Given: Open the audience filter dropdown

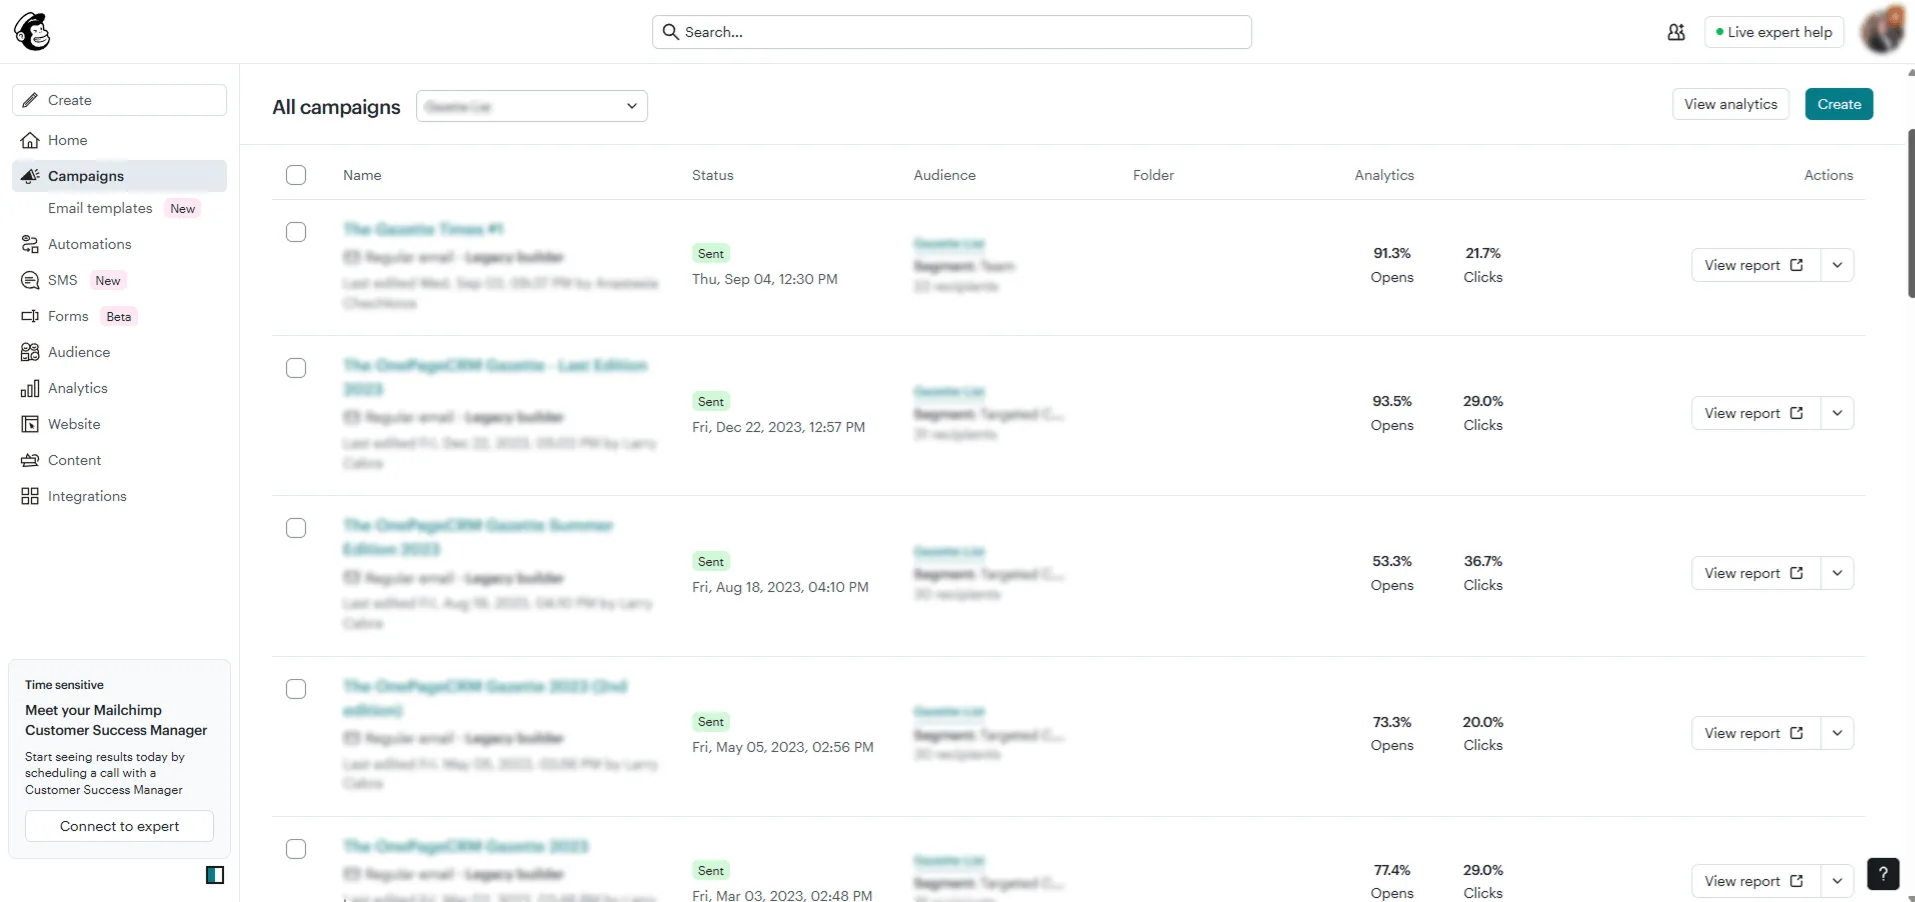Looking at the screenshot, I should tap(532, 106).
